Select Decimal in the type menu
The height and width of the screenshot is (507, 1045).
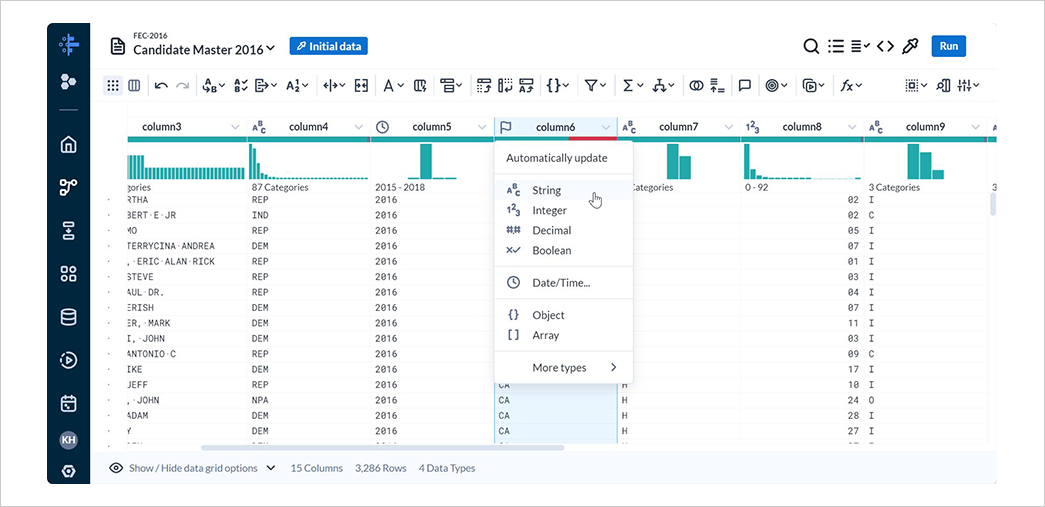[x=563, y=231]
